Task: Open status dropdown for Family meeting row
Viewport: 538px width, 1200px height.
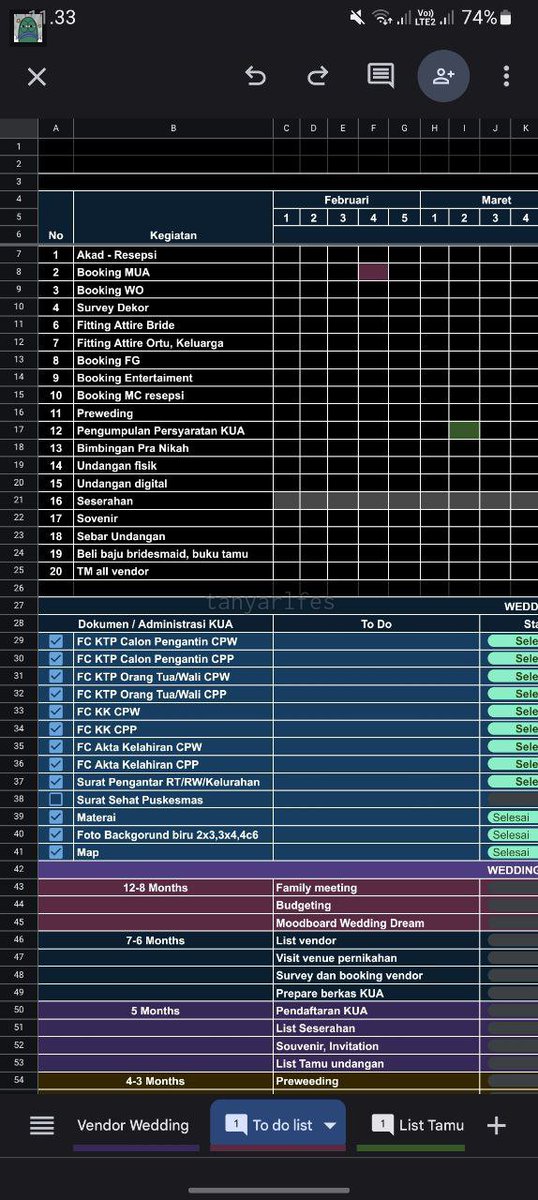Action: point(512,888)
